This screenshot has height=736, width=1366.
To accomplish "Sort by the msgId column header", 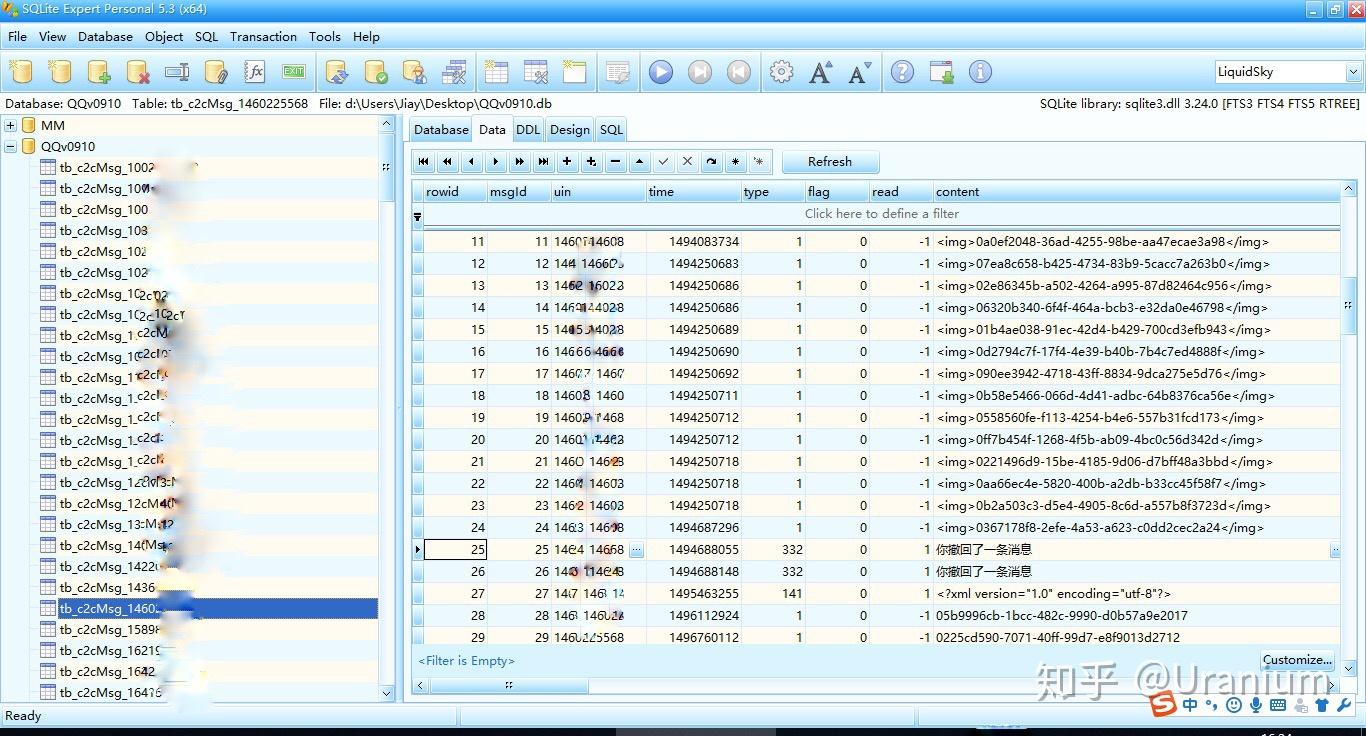I will click(518, 192).
